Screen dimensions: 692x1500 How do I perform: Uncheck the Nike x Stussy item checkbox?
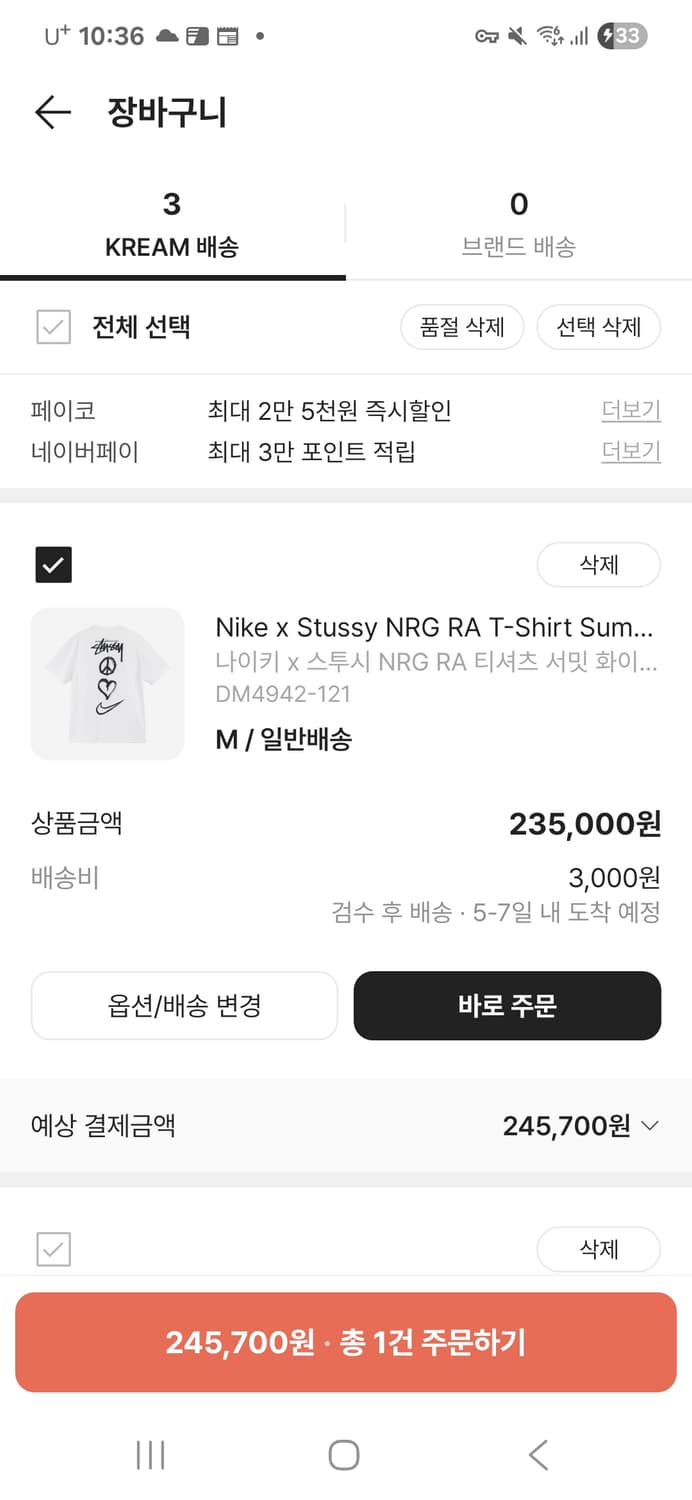click(54, 564)
